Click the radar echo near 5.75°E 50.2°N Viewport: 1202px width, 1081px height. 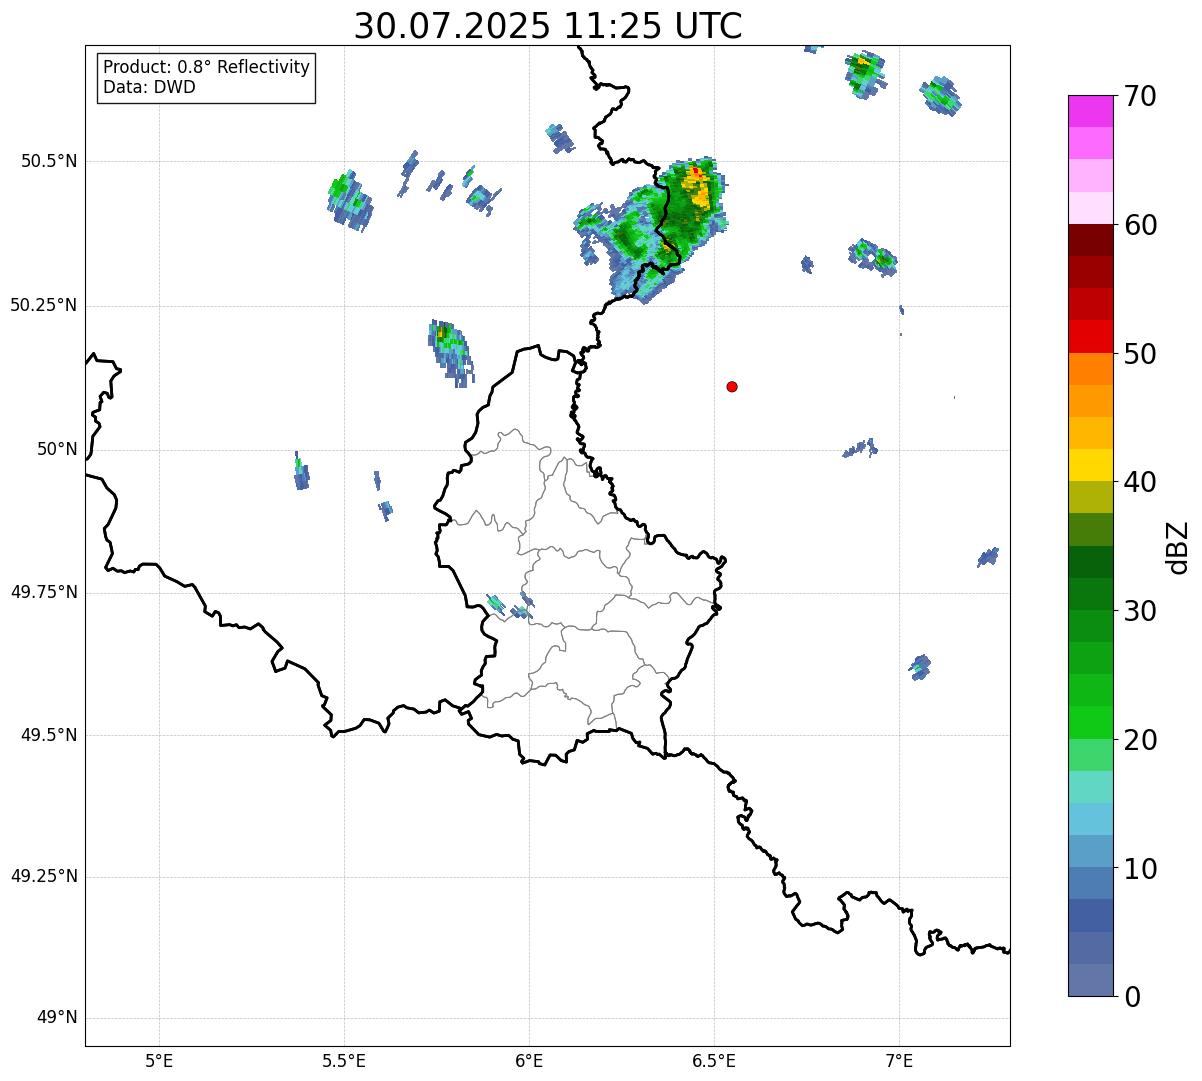pyautogui.click(x=450, y=353)
